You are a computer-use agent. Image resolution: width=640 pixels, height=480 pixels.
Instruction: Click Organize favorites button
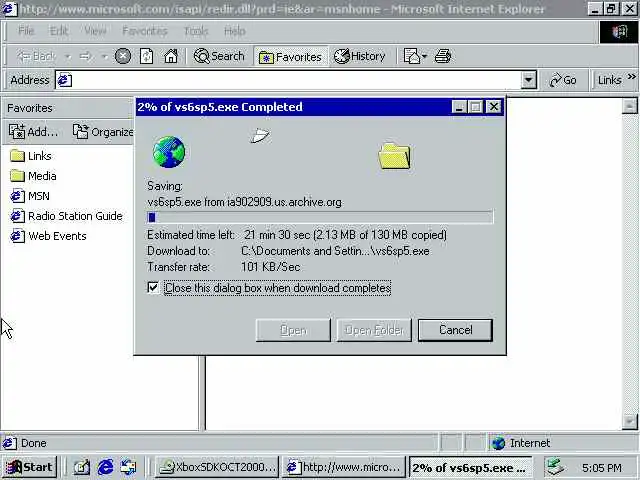pyautogui.click(x=103, y=131)
